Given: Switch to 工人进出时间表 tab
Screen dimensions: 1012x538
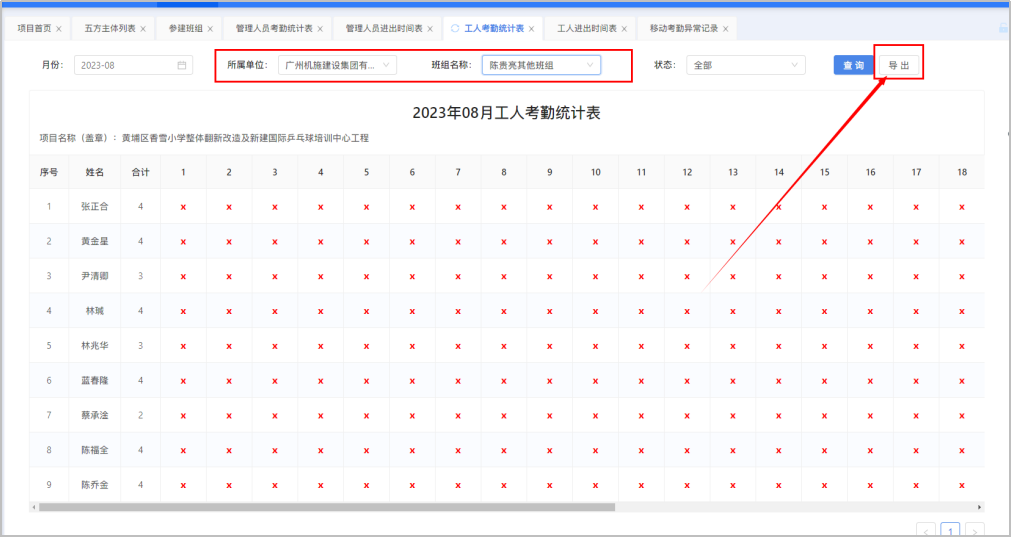Looking at the screenshot, I should pyautogui.click(x=585, y=29).
